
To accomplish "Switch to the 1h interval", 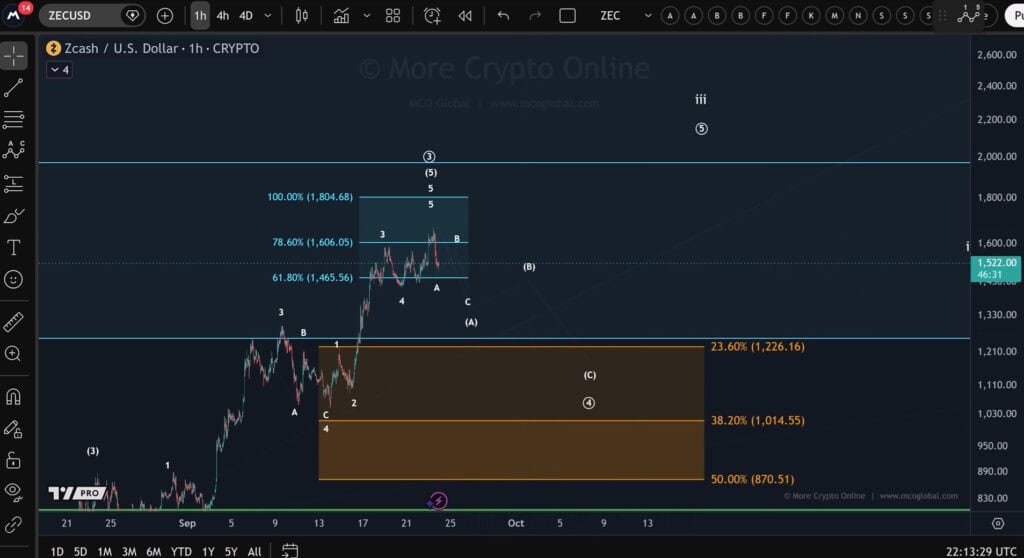I will [x=200, y=16].
